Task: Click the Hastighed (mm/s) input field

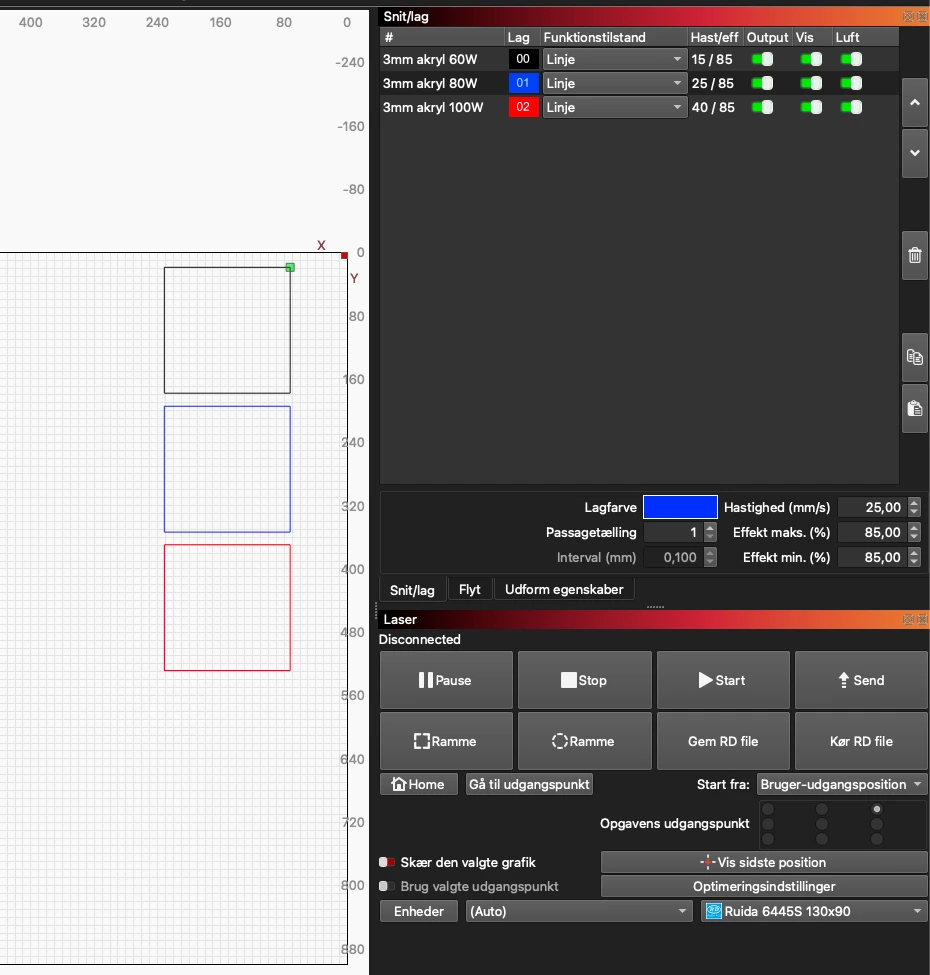Action: click(x=870, y=507)
